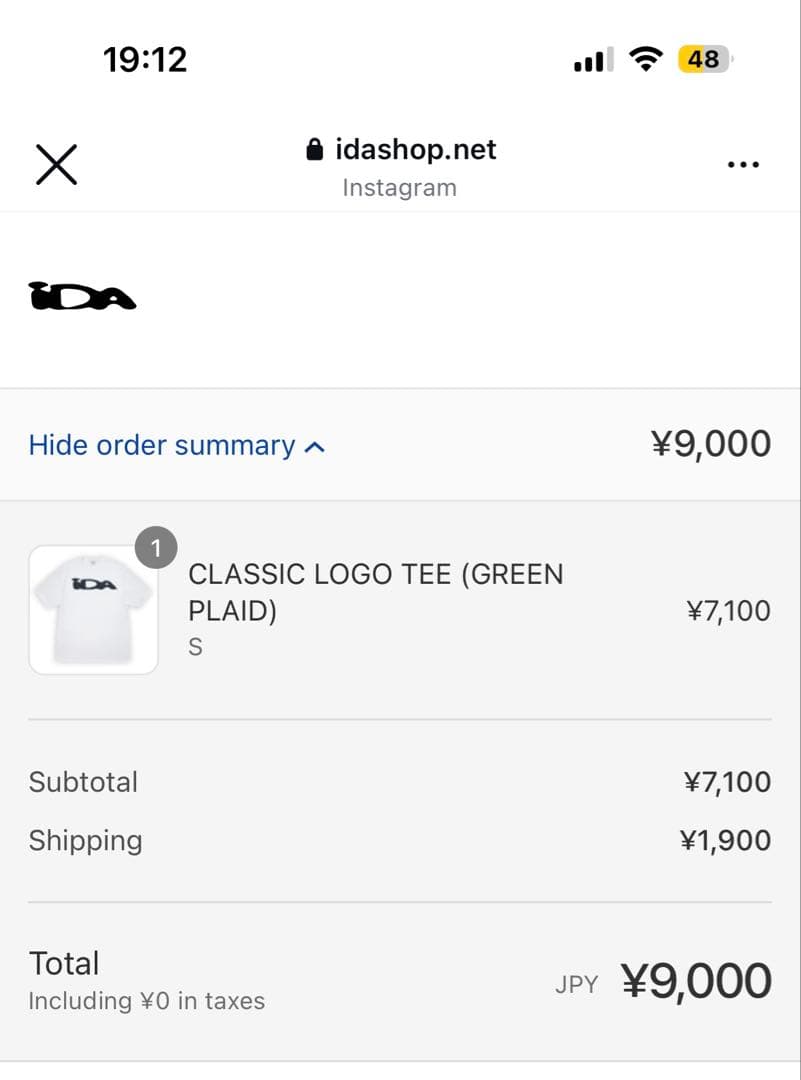The image size is (801, 1080).
Task: Tap the cellular signal indicator
Action: click(591, 59)
